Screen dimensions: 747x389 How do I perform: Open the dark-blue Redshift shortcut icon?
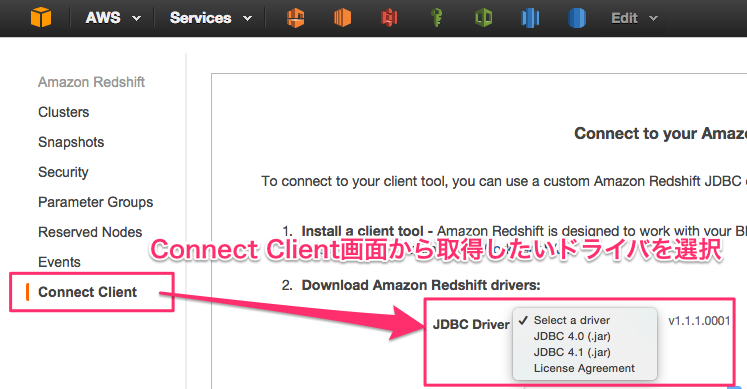point(577,18)
